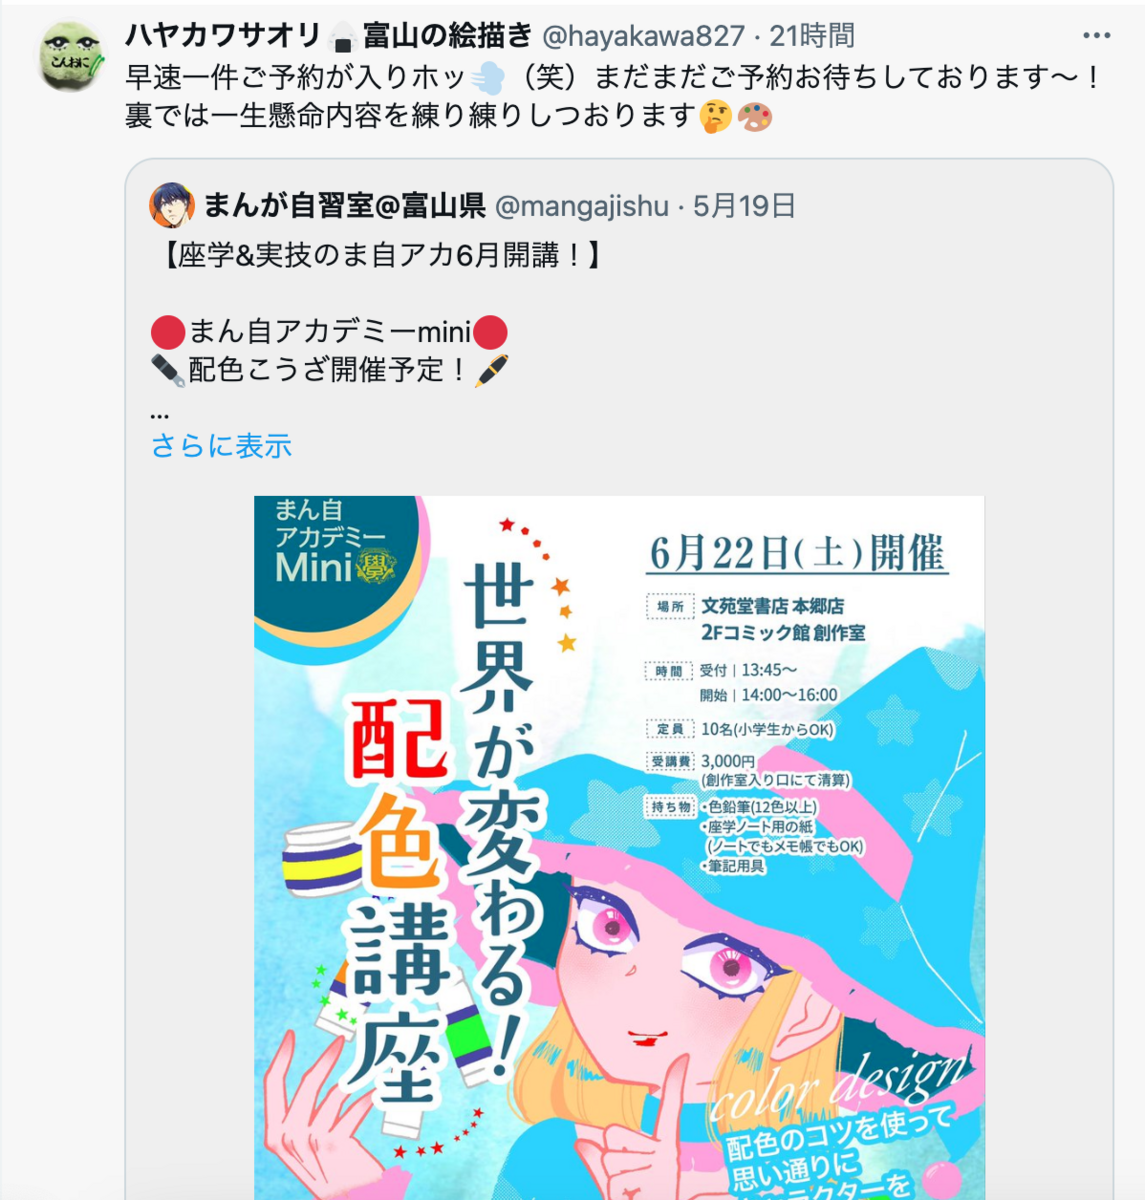Open the @hayakawa827 handle link

coord(643,37)
